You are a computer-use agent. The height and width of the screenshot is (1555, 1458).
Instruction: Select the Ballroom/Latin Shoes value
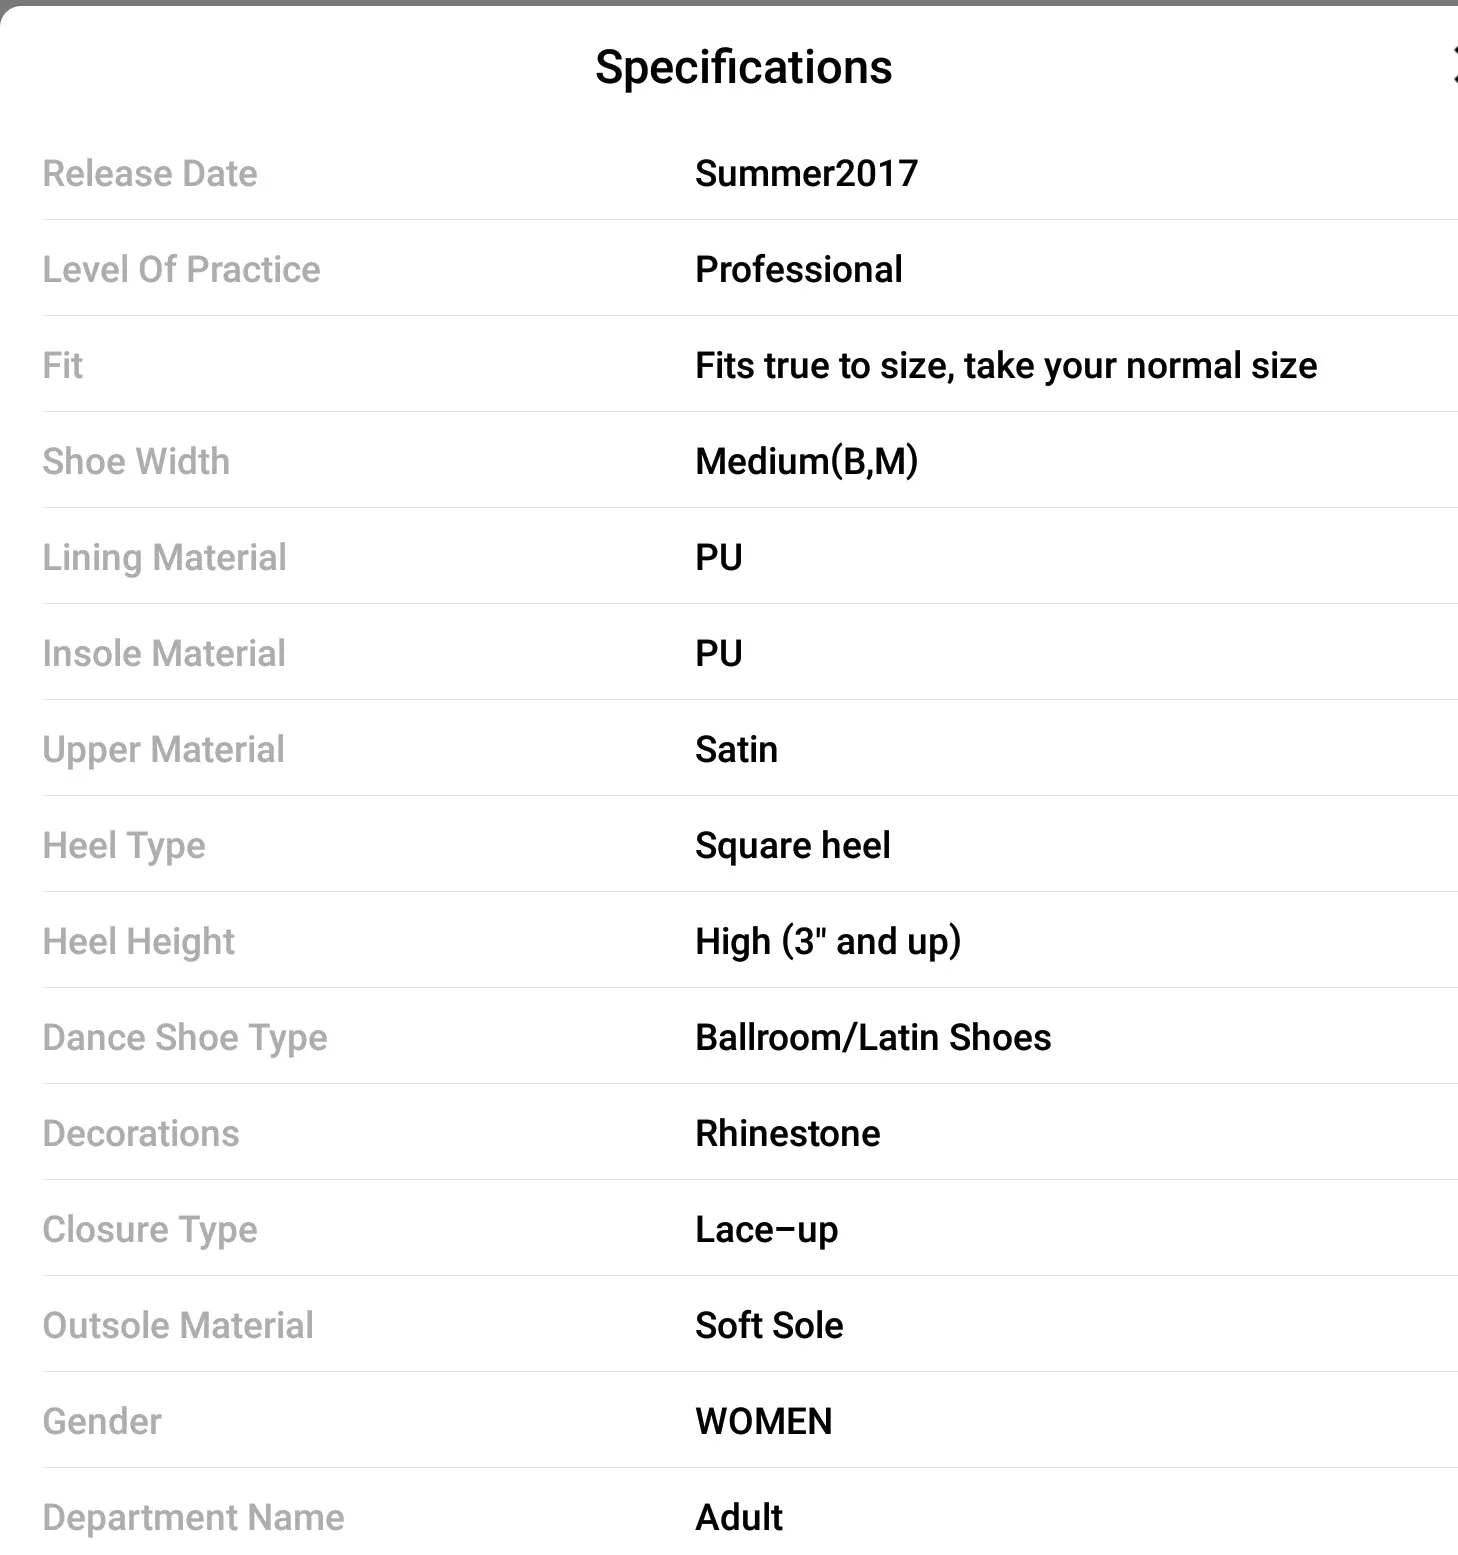(x=873, y=1038)
